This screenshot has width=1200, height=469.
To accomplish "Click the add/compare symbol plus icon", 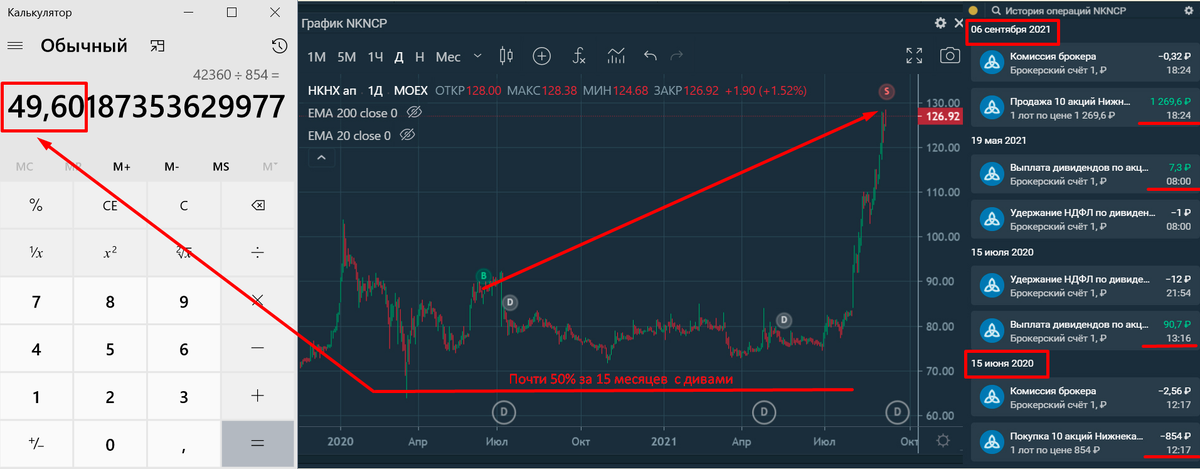I will [542, 56].
